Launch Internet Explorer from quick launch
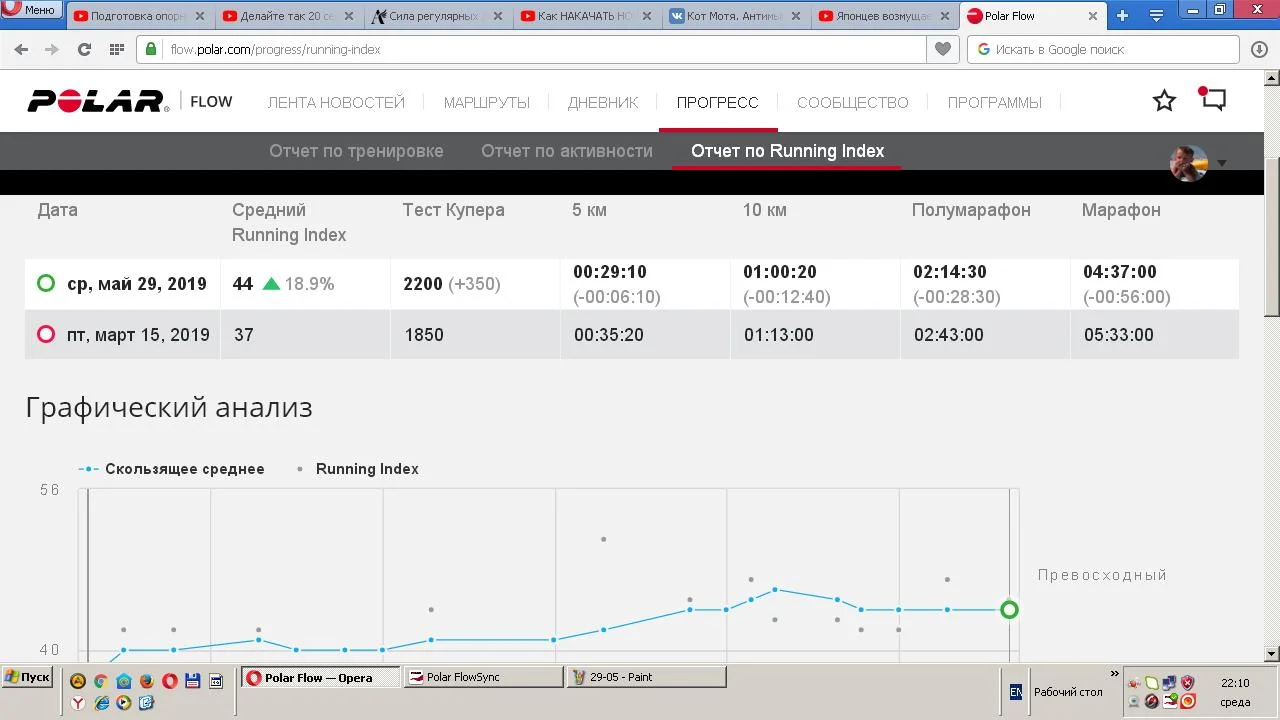This screenshot has width=1280, height=720. tap(101, 703)
